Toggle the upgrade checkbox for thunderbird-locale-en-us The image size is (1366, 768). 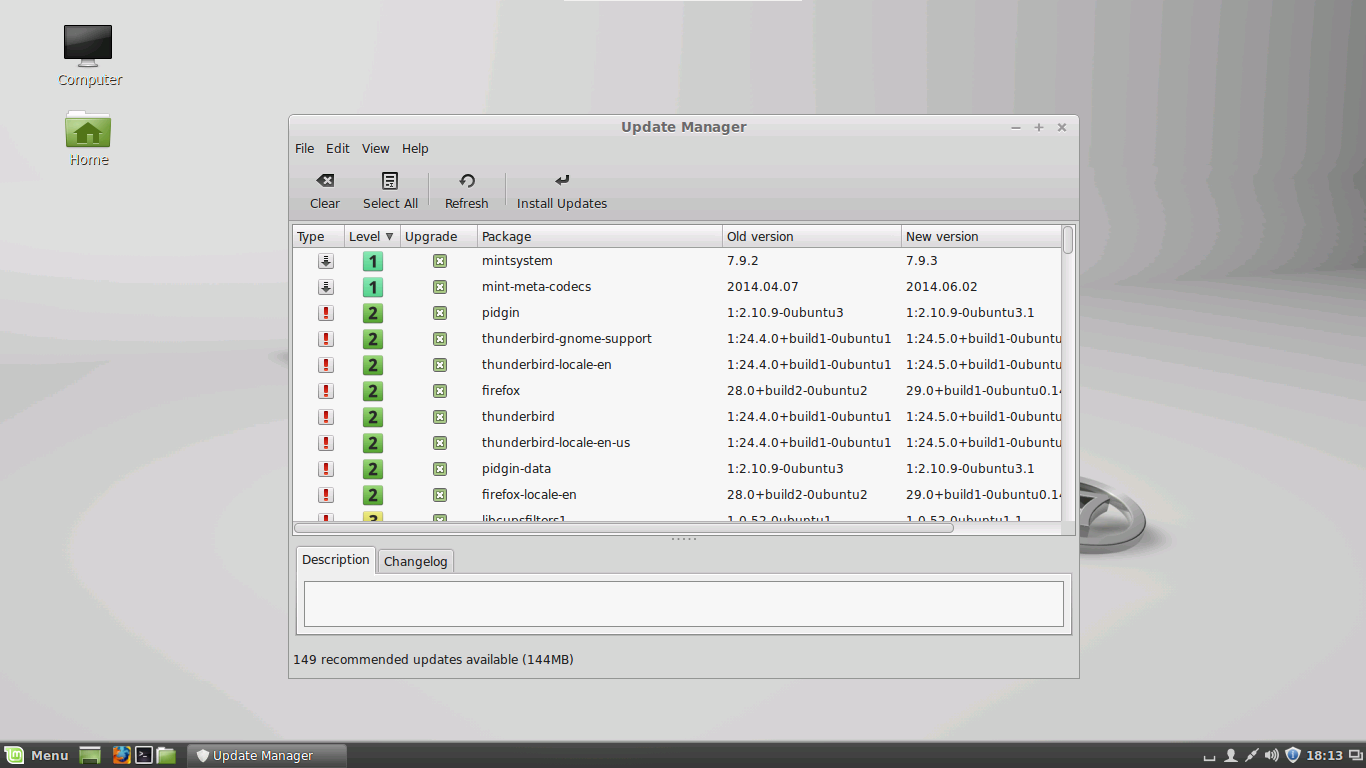[439, 443]
